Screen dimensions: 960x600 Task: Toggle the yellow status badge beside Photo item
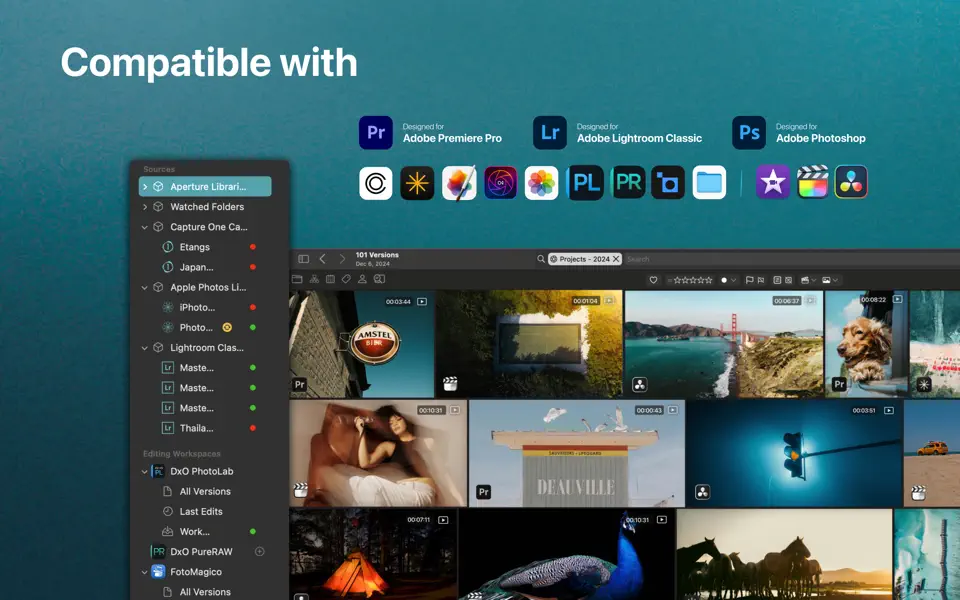(227, 327)
